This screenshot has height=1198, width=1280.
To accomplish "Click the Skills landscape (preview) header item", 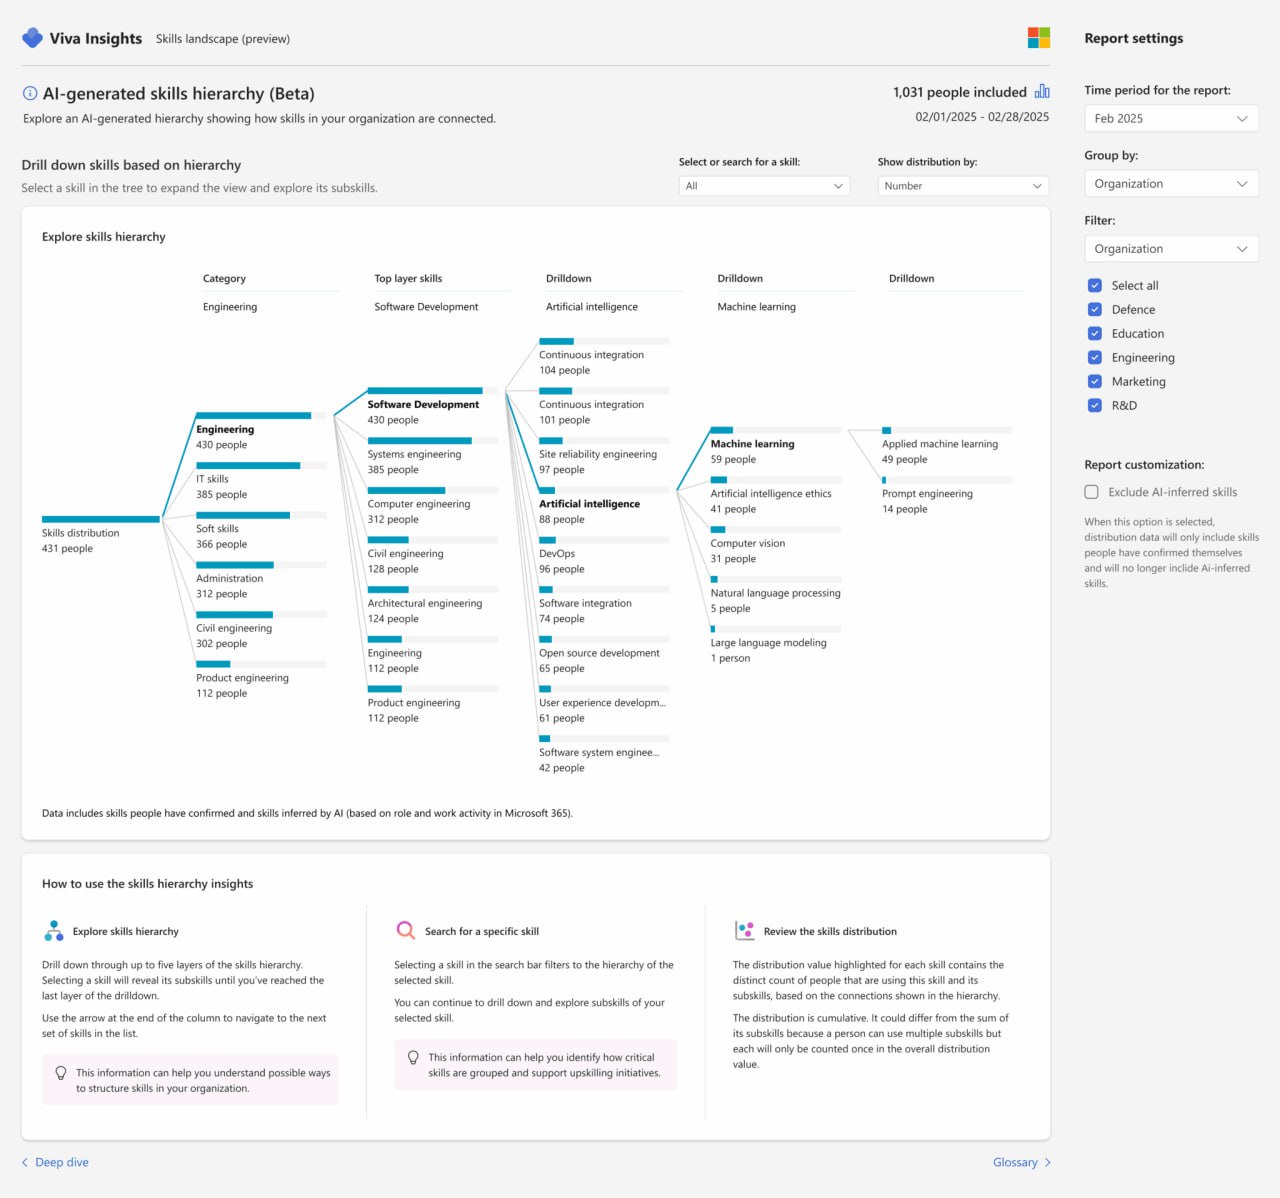I will [222, 38].
